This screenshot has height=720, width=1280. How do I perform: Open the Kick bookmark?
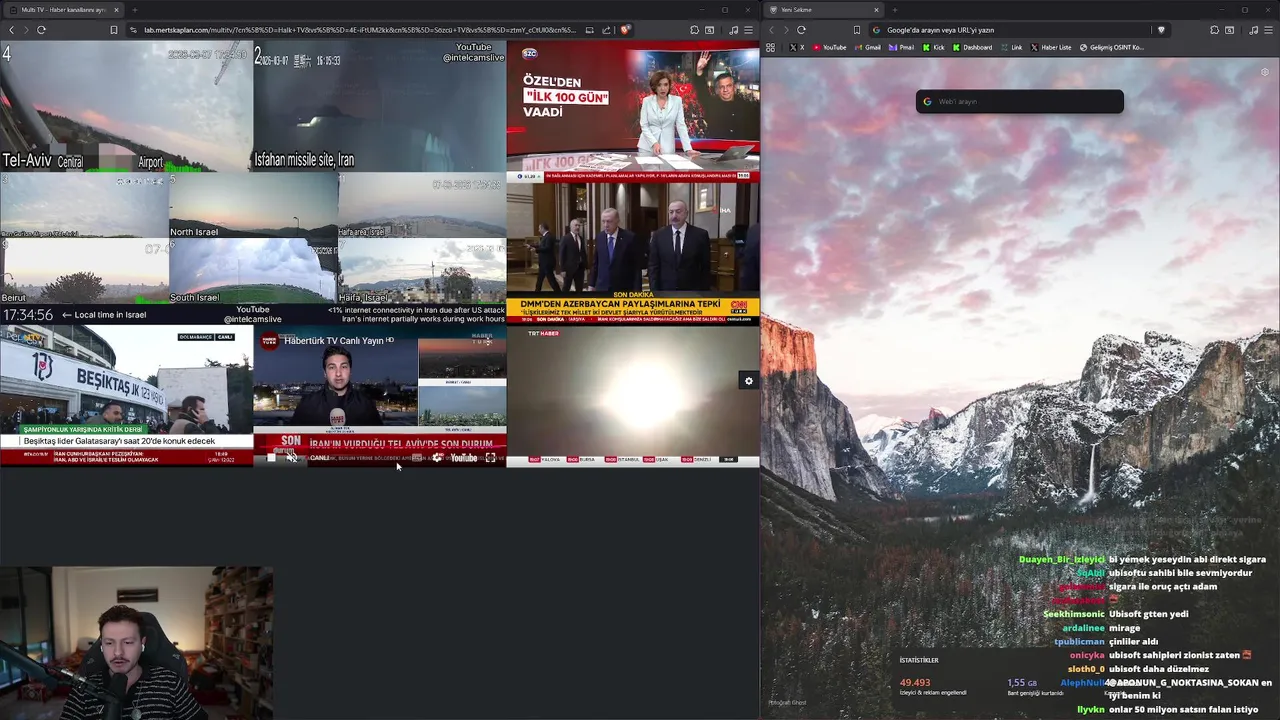coord(933,47)
